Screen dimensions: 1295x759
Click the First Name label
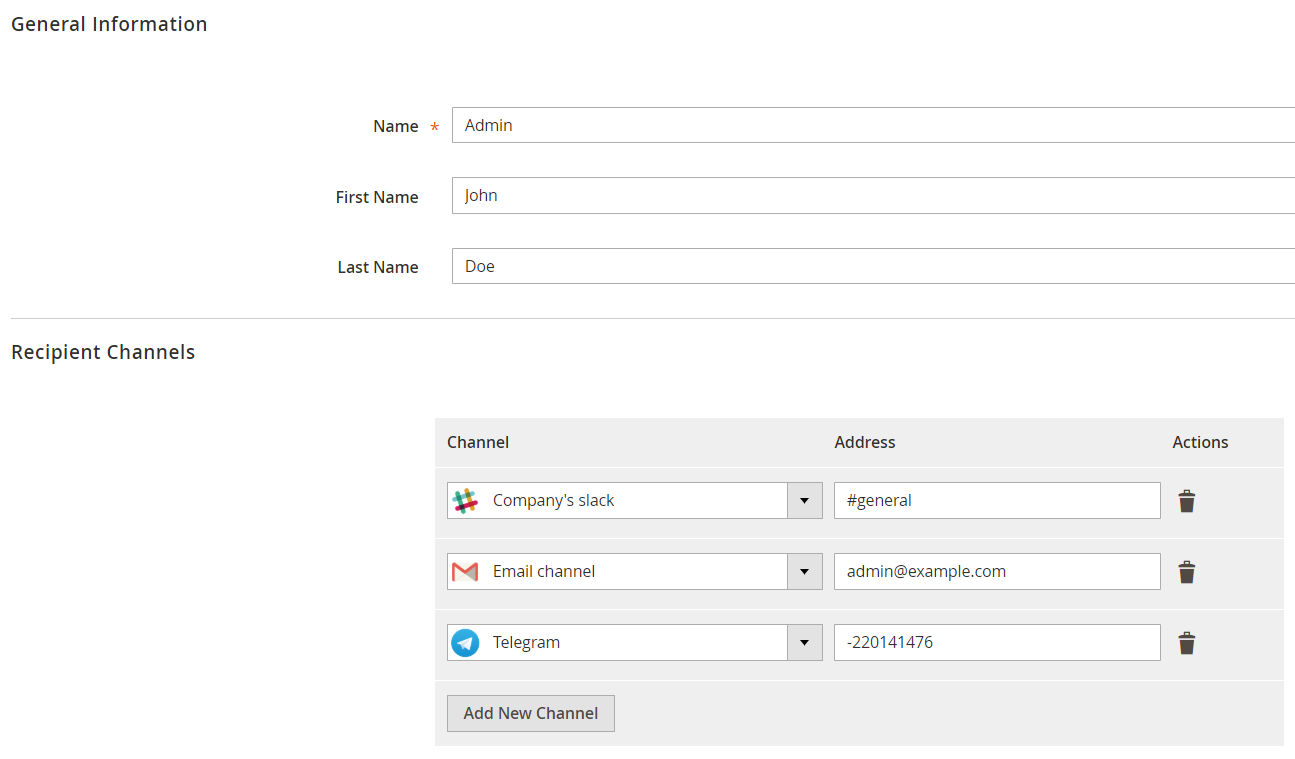tap(377, 197)
